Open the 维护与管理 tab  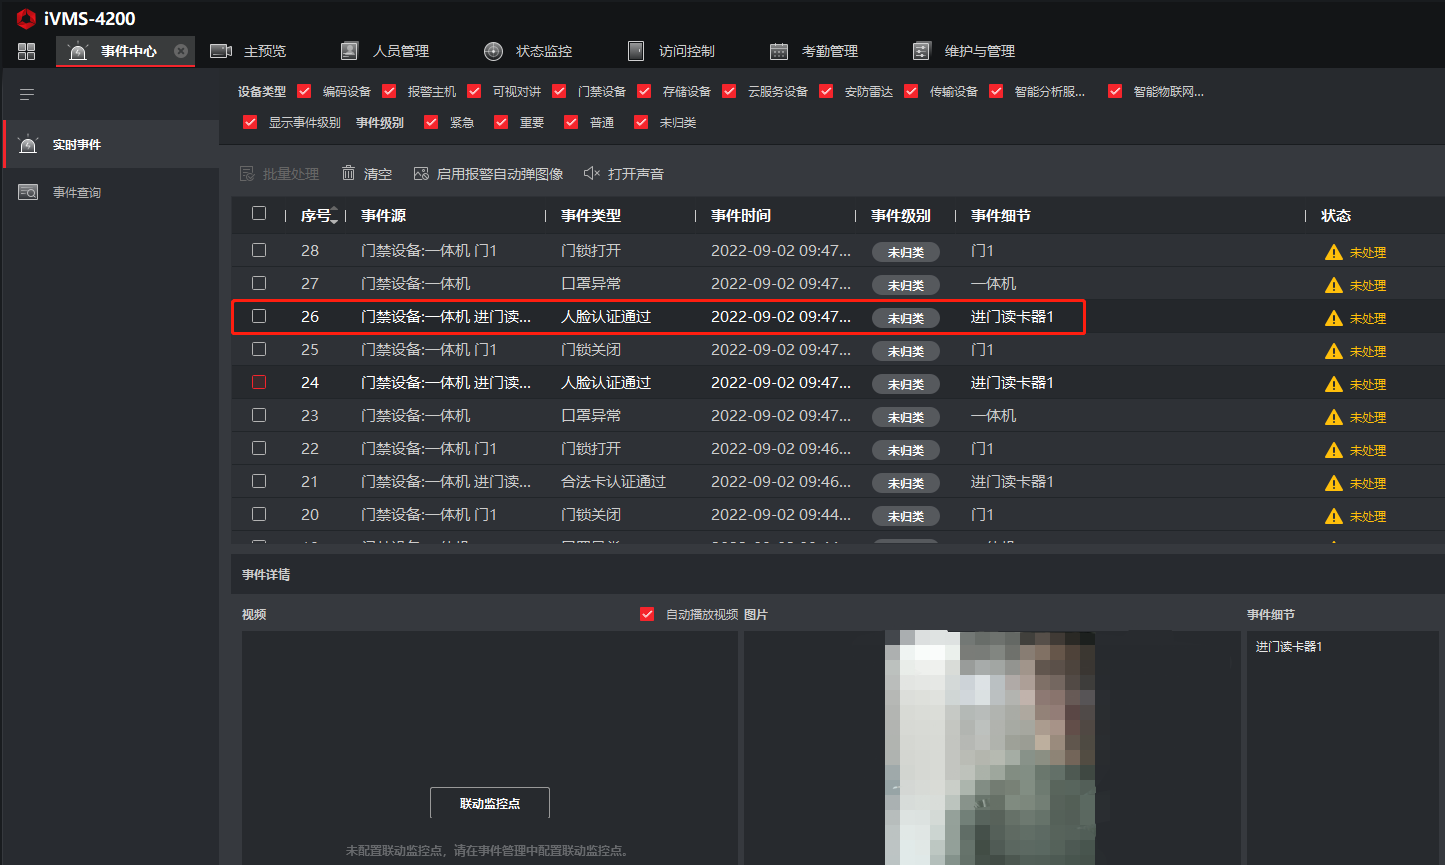tap(964, 51)
